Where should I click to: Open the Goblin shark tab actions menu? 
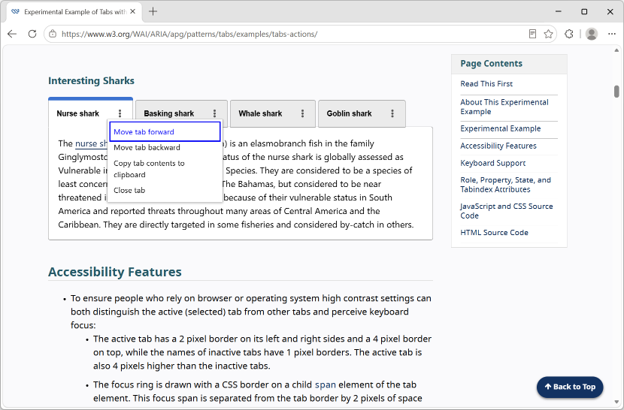(x=392, y=113)
